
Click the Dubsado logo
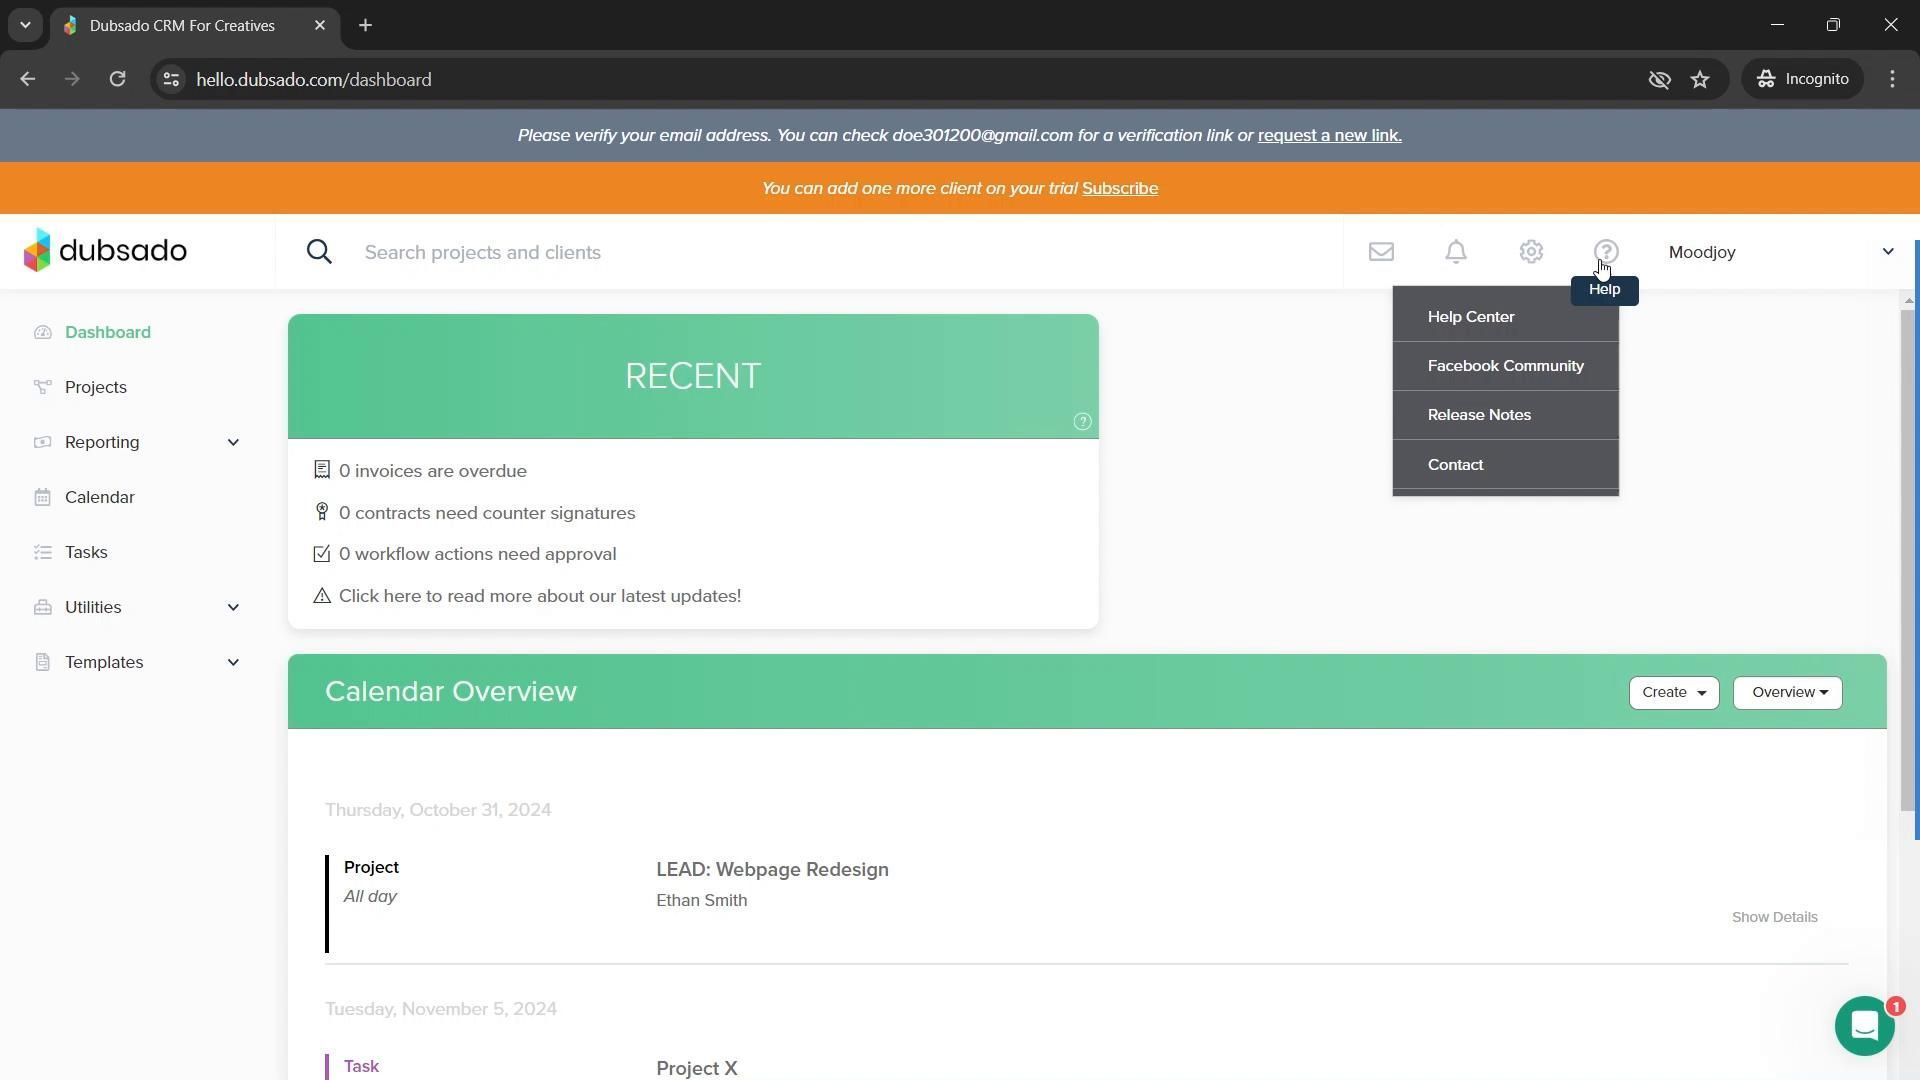pos(106,250)
